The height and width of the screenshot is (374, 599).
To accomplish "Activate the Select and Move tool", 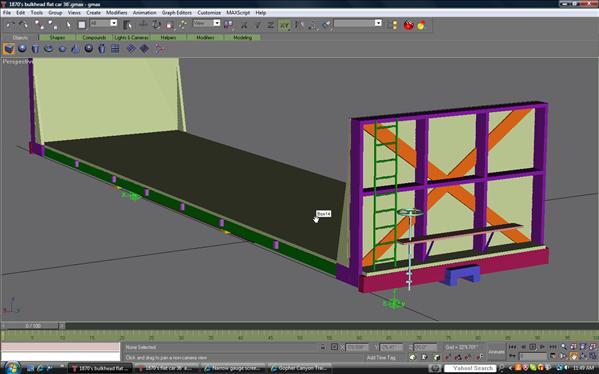I will [143, 25].
